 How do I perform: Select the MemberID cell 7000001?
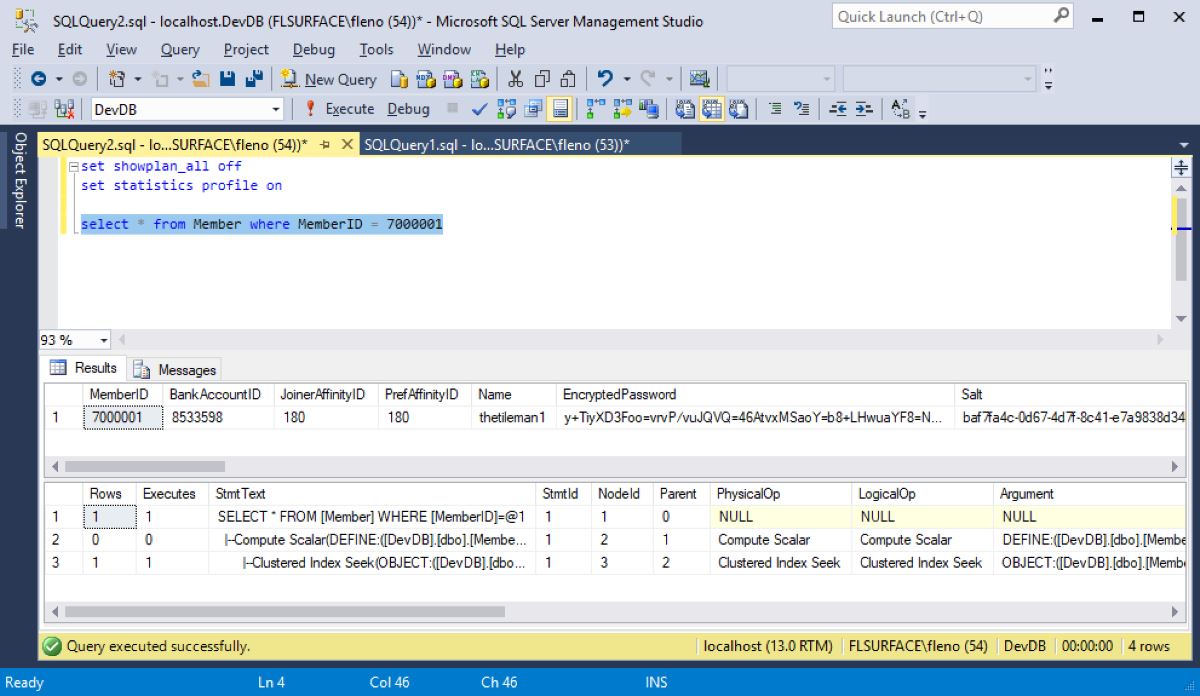click(x=123, y=417)
